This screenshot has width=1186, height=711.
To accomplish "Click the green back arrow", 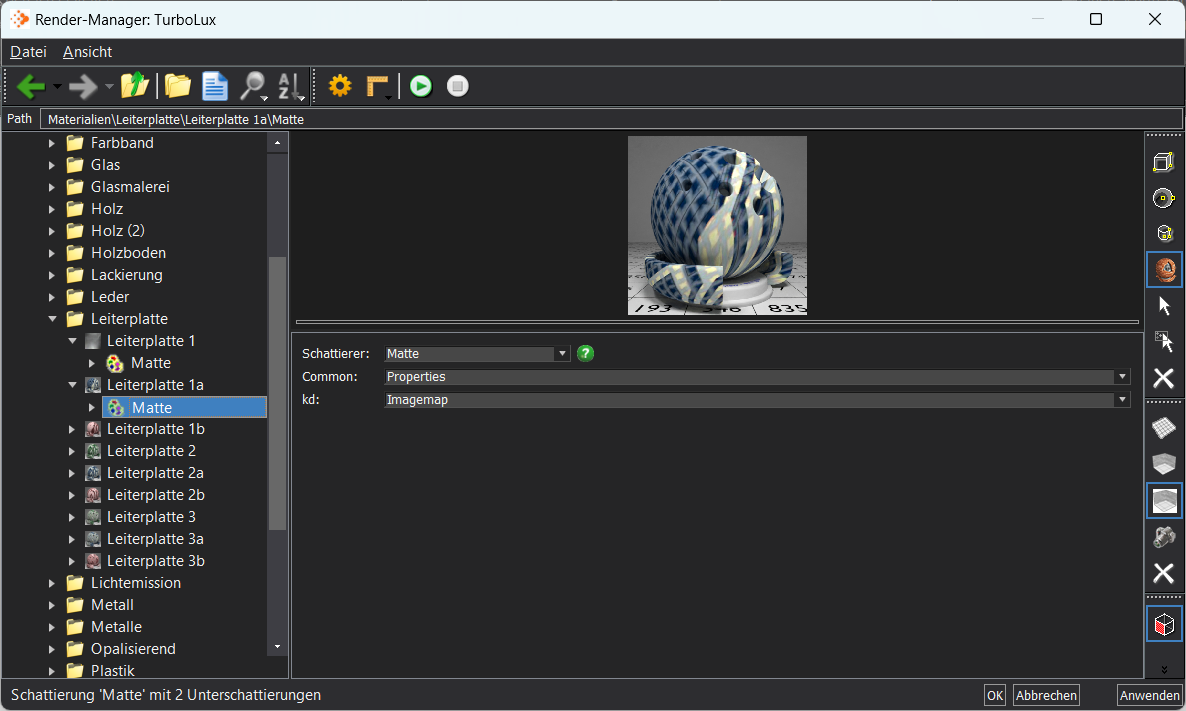I will point(31,86).
